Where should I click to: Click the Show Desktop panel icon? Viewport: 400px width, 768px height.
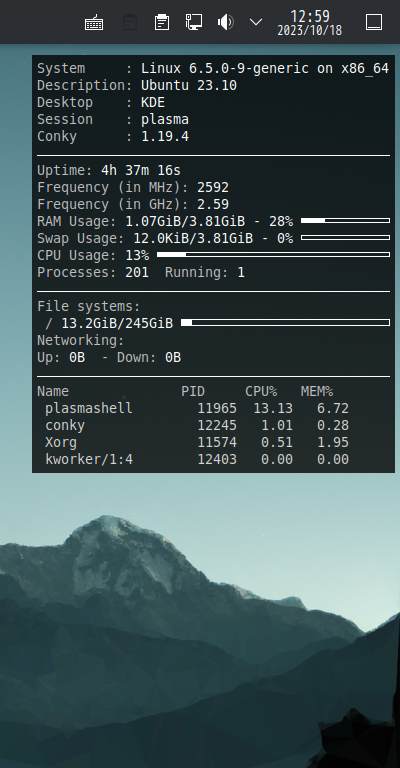374,22
